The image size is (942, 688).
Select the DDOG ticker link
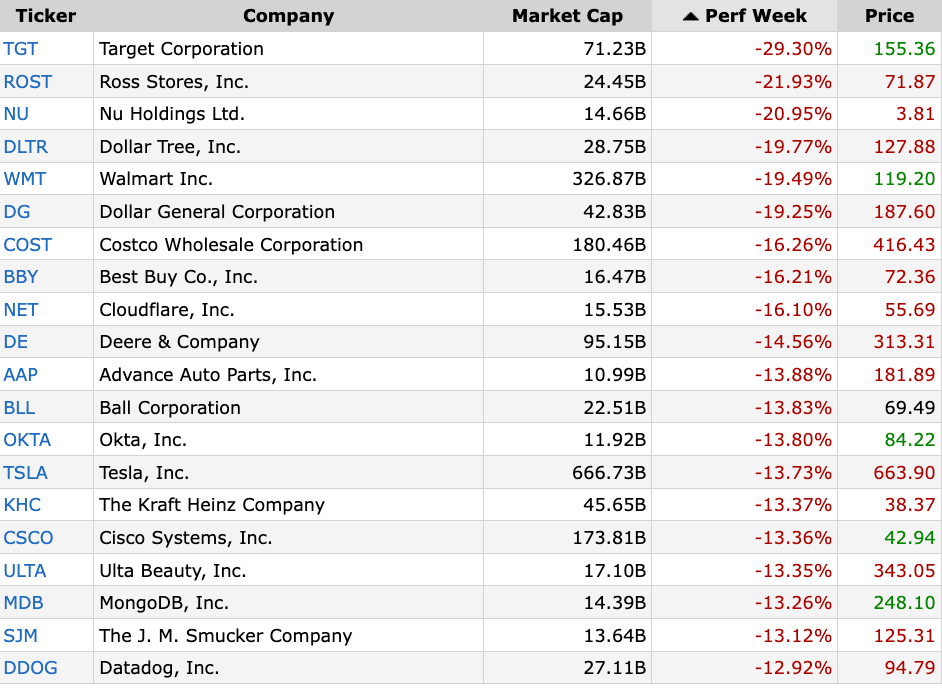[30, 668]
